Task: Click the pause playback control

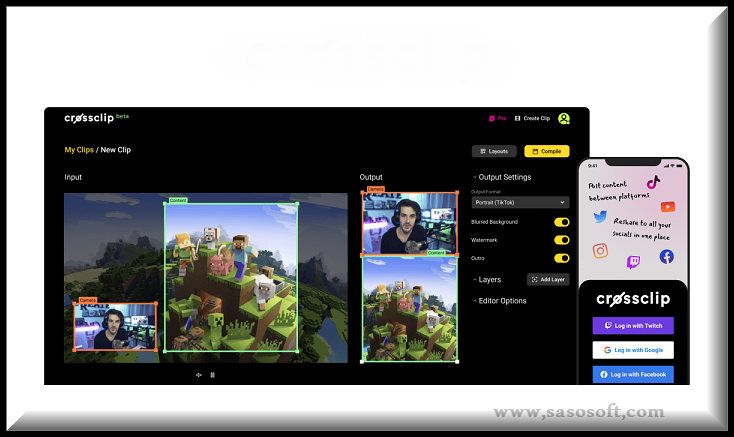Action: point(213,375)
